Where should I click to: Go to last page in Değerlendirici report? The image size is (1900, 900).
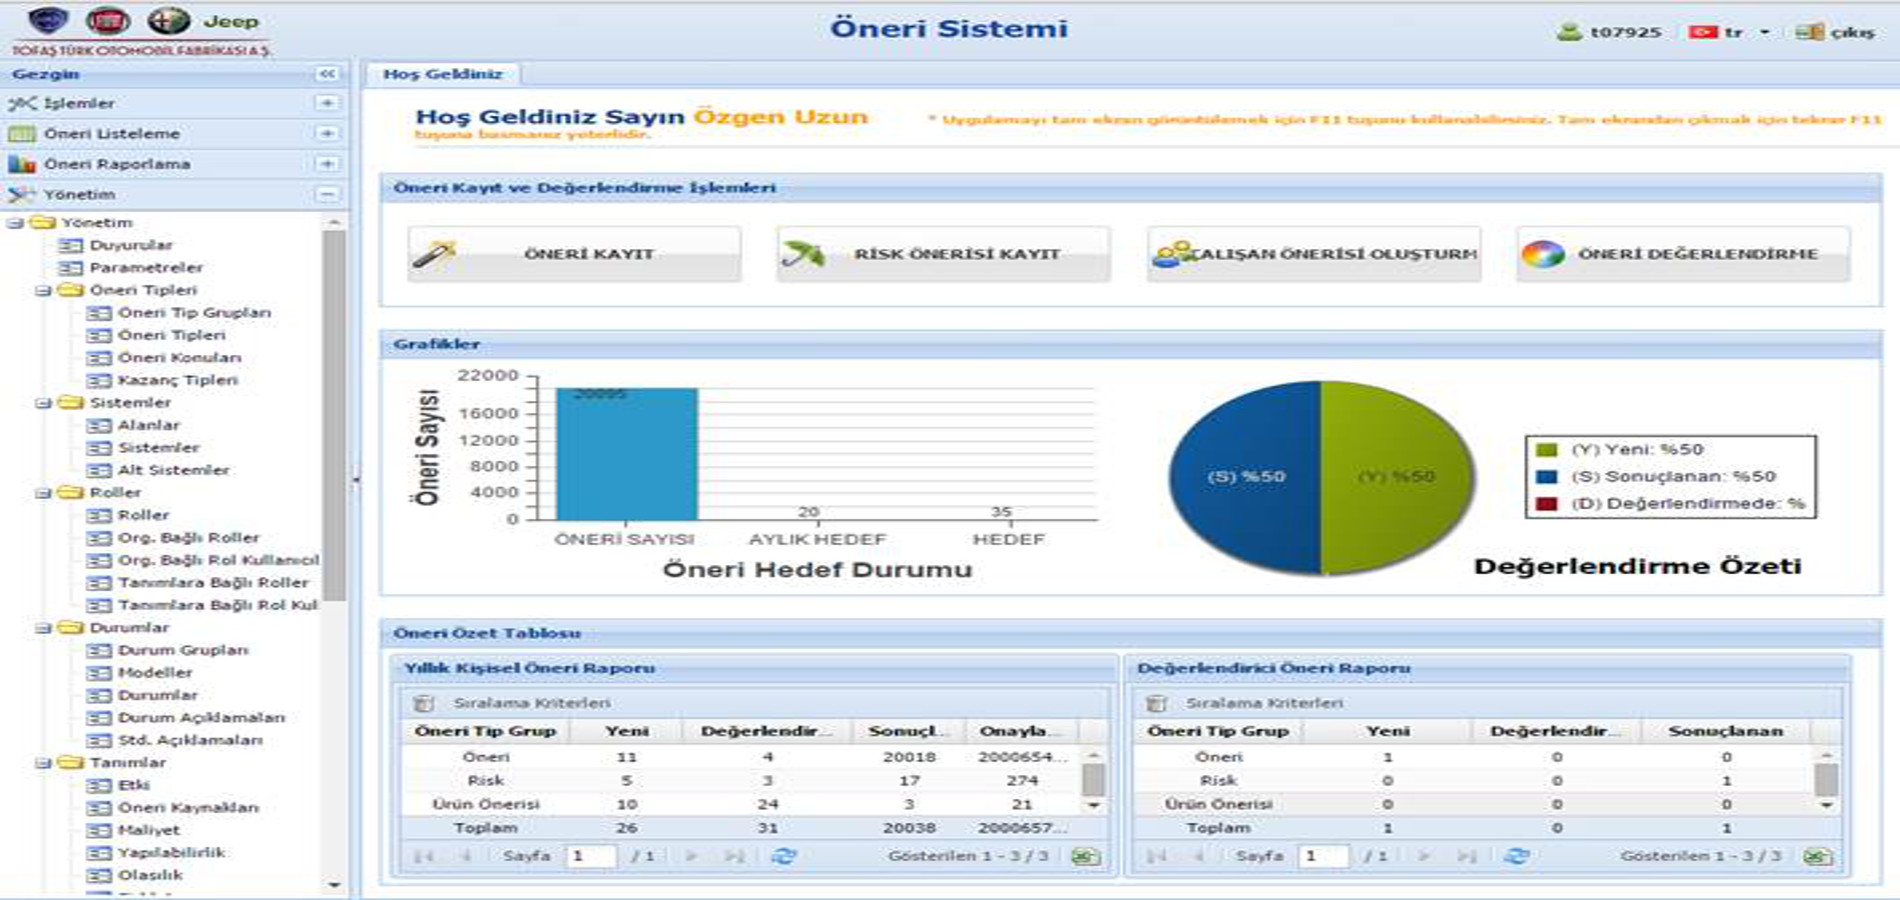point(1466,856)
